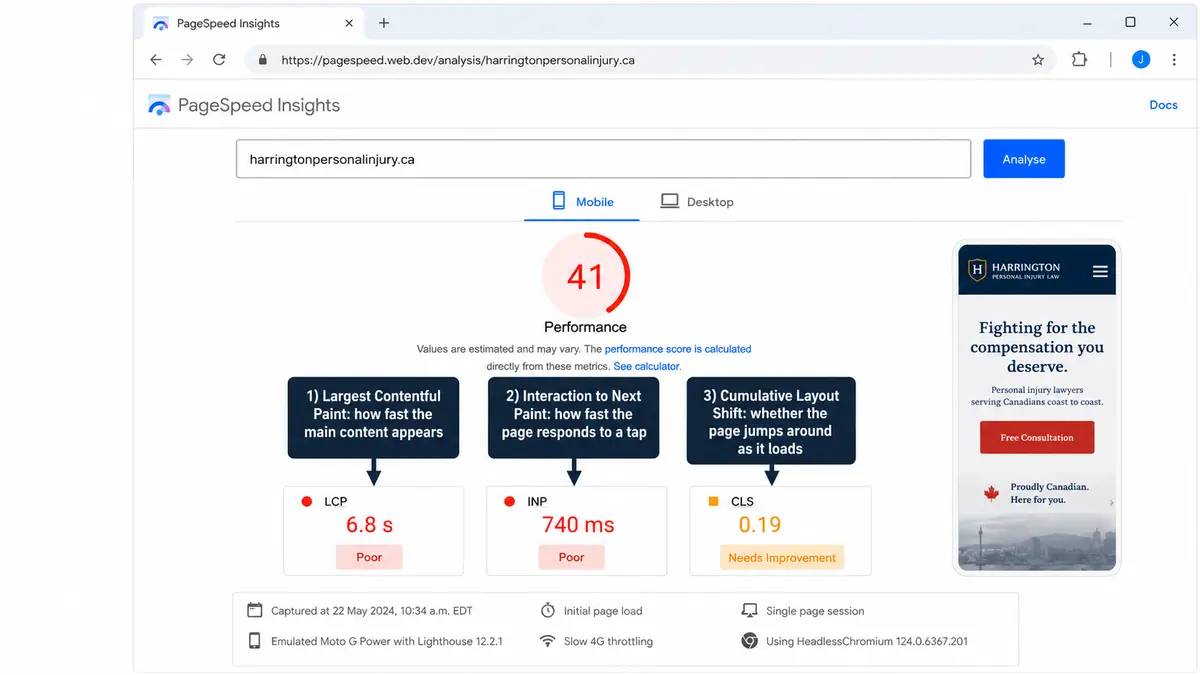Screen dimensions: 1200x675
Task: Click the performance score gauge showing 41
Action: pyautogui.click(x=586, y=276)
